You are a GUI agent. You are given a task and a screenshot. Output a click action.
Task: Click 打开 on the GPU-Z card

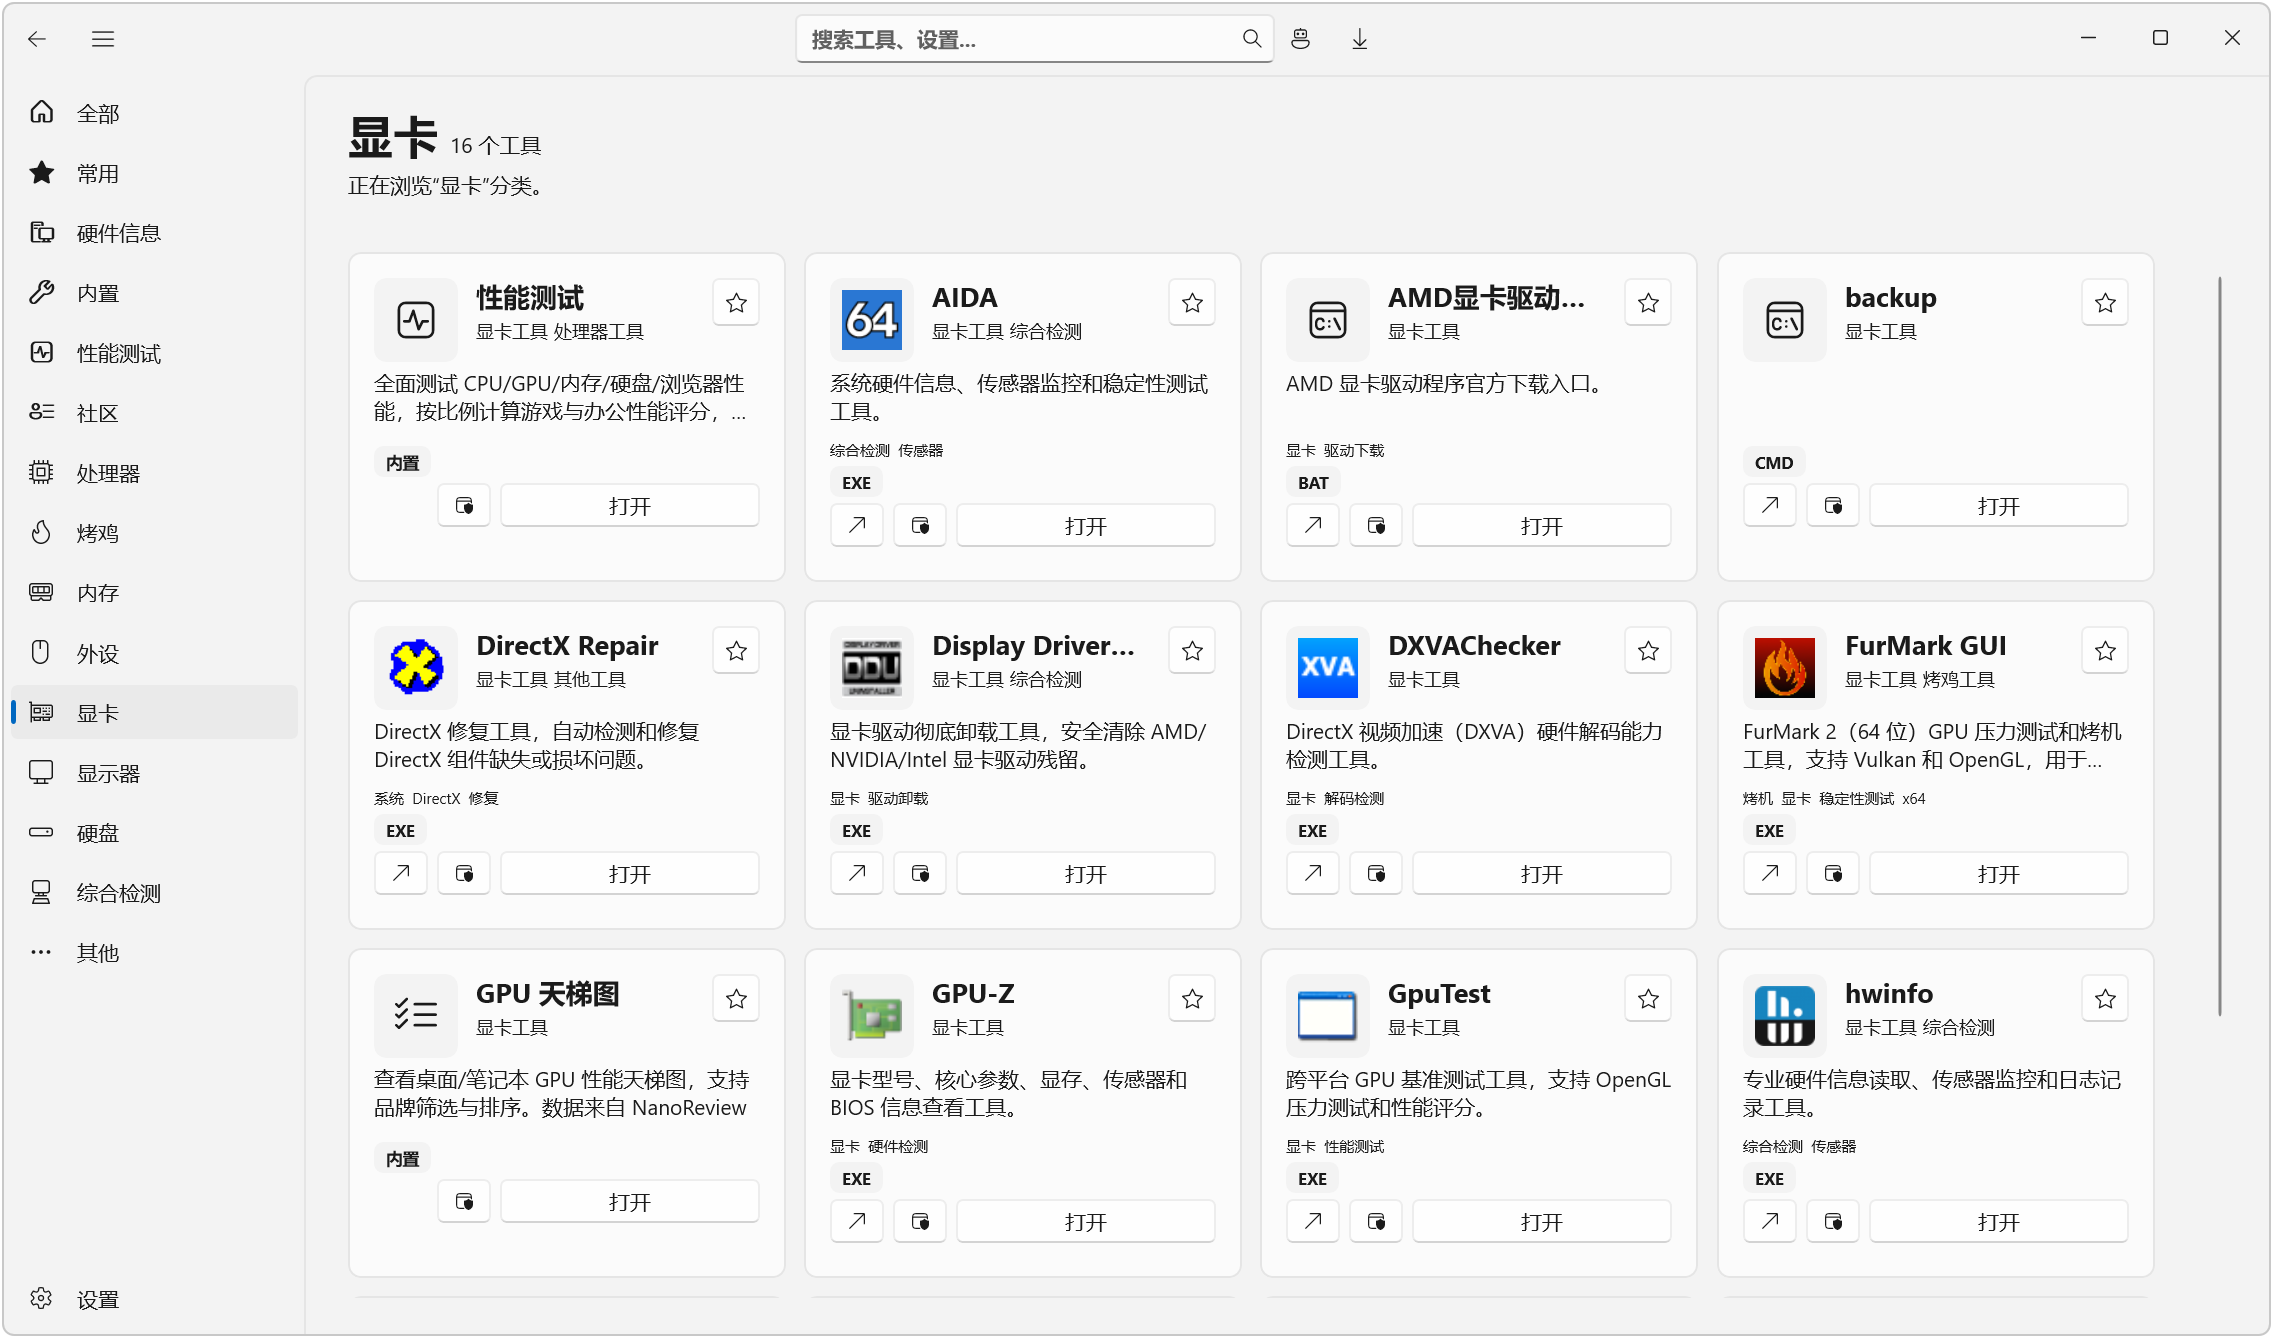pyautogui.click(x=1086, y=1222)
